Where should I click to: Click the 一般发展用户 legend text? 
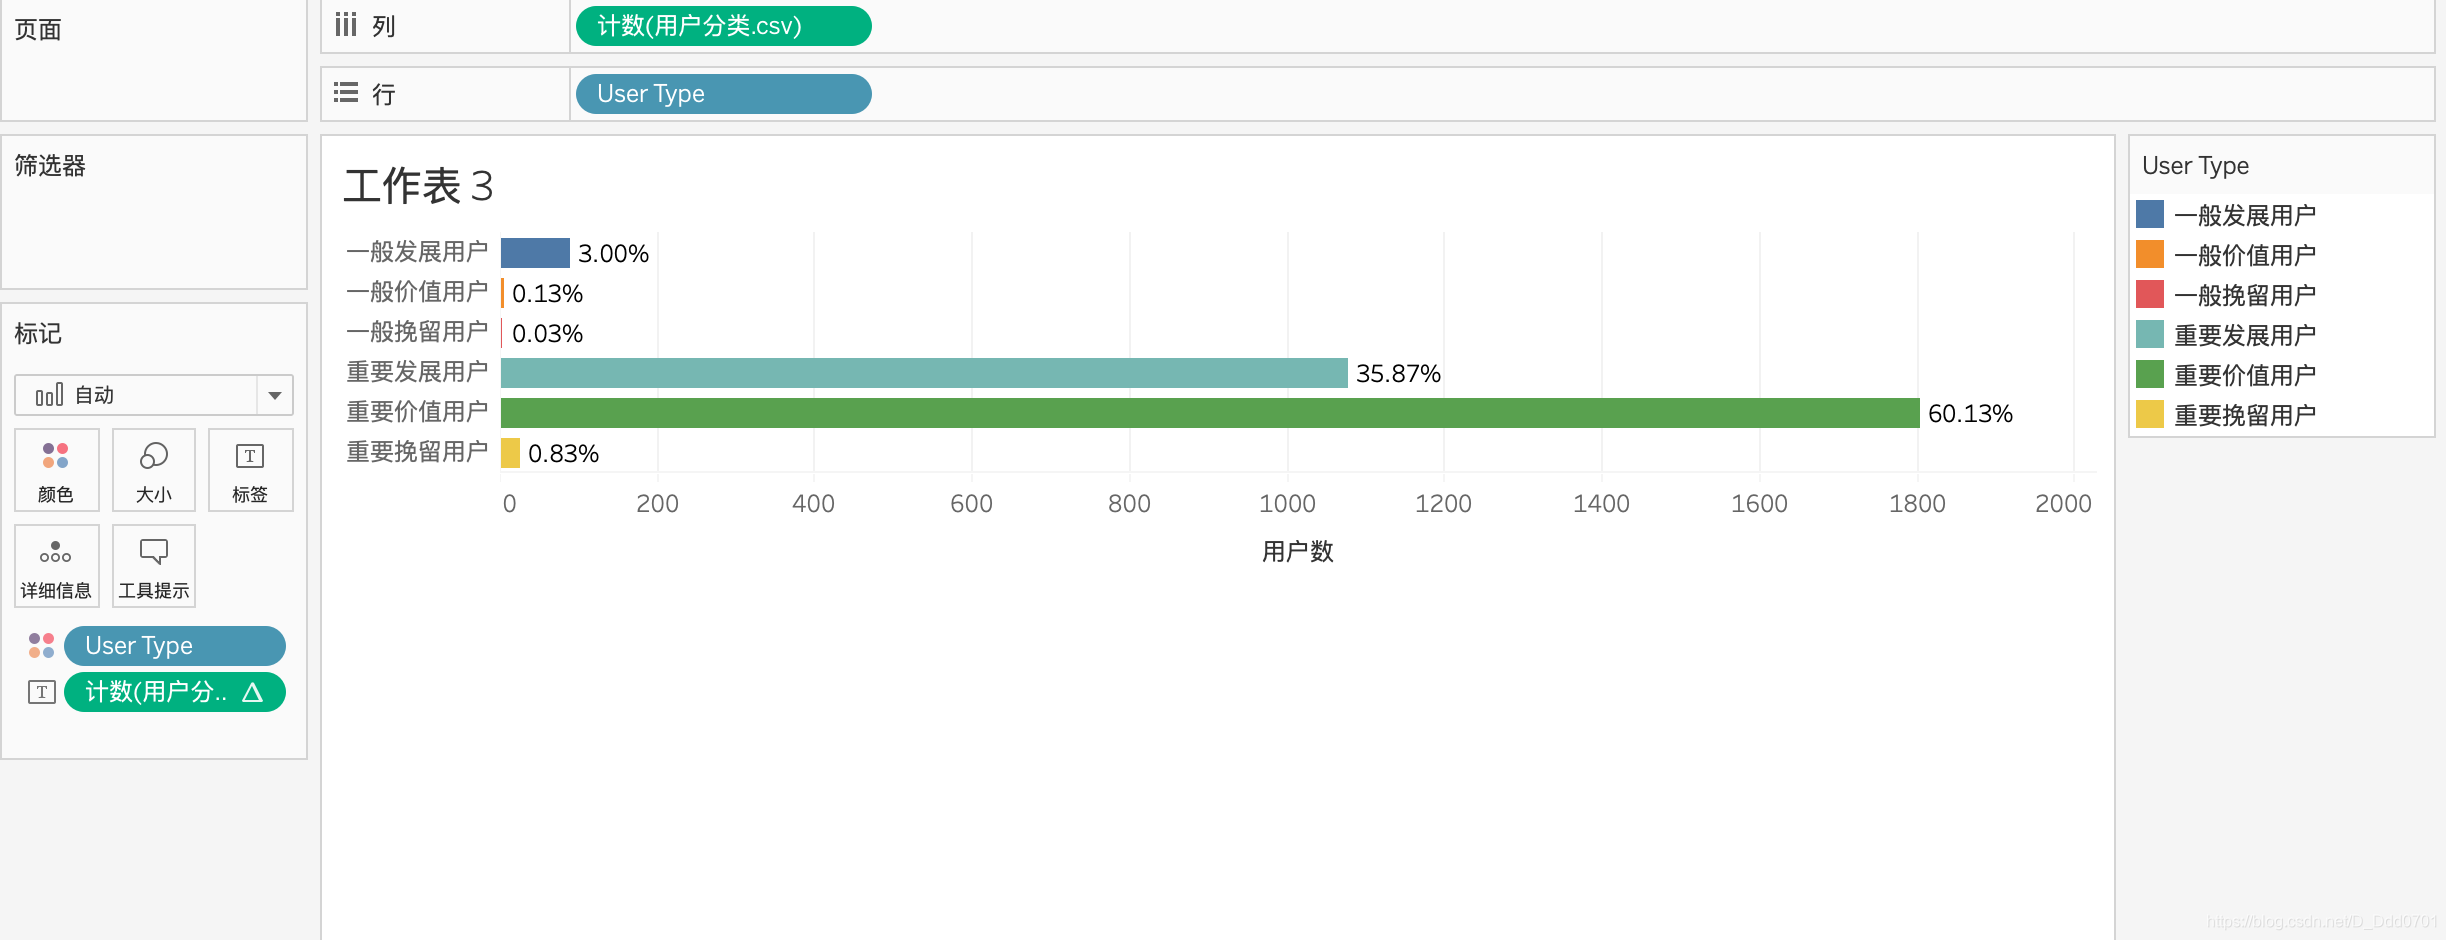pos(2245,216)
